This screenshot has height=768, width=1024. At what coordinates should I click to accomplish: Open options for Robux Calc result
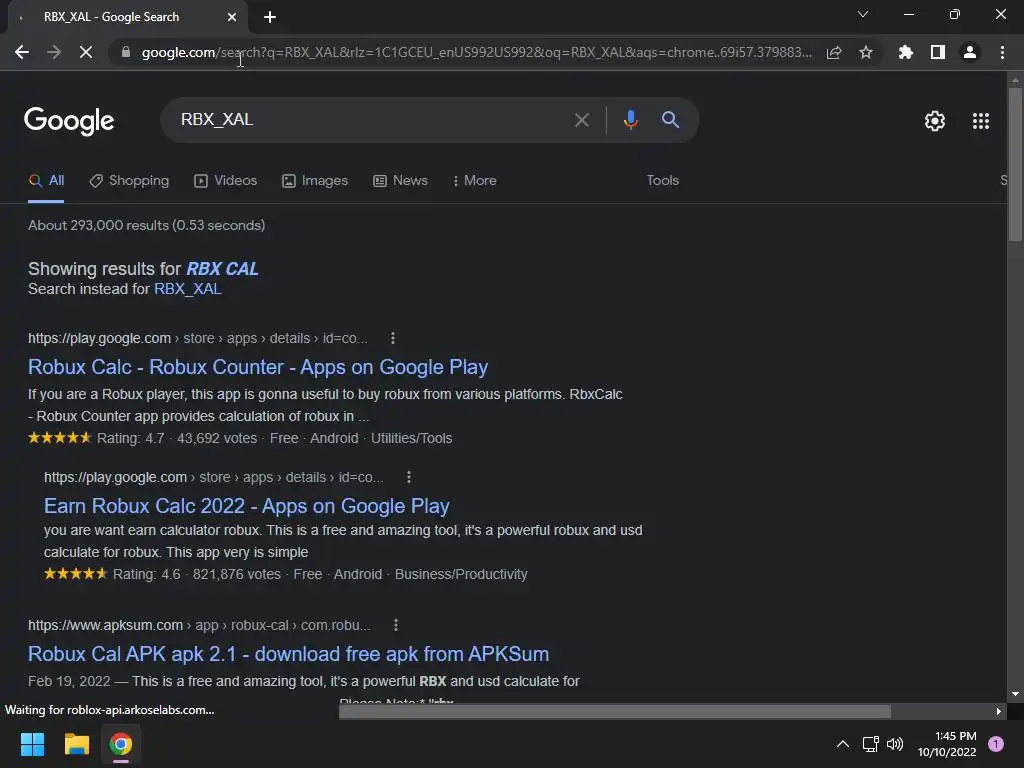(x=392, y=338)
